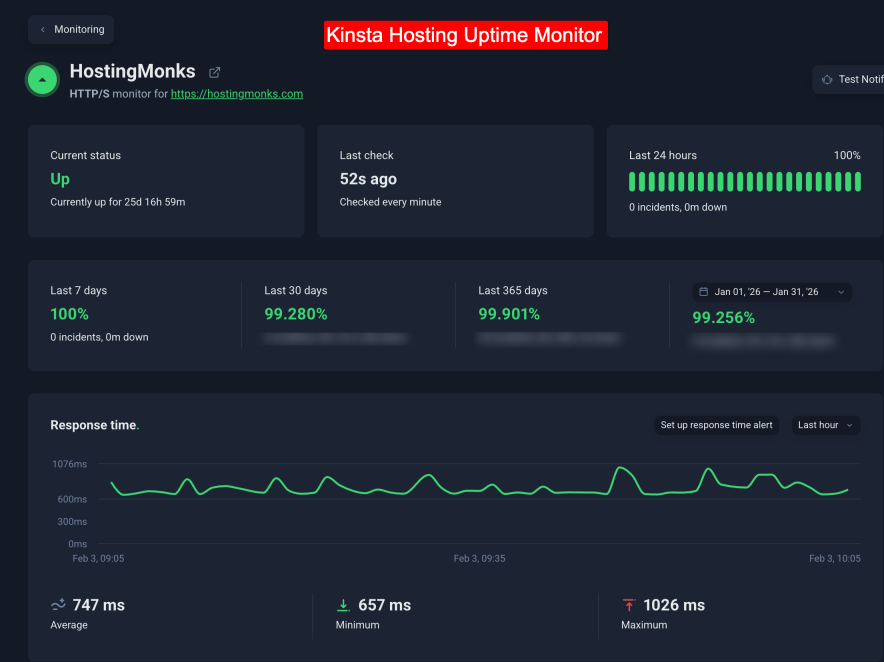Click the rightmost uptime bar segment
The height and width of the screenshot is (662, 884).
tap(858, 181)
